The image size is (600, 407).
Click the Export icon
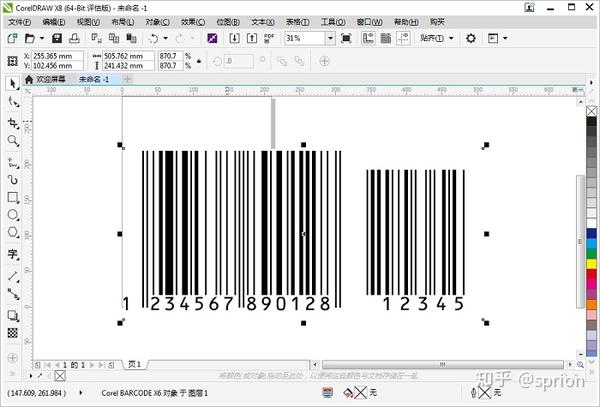[x=252, y=38]
